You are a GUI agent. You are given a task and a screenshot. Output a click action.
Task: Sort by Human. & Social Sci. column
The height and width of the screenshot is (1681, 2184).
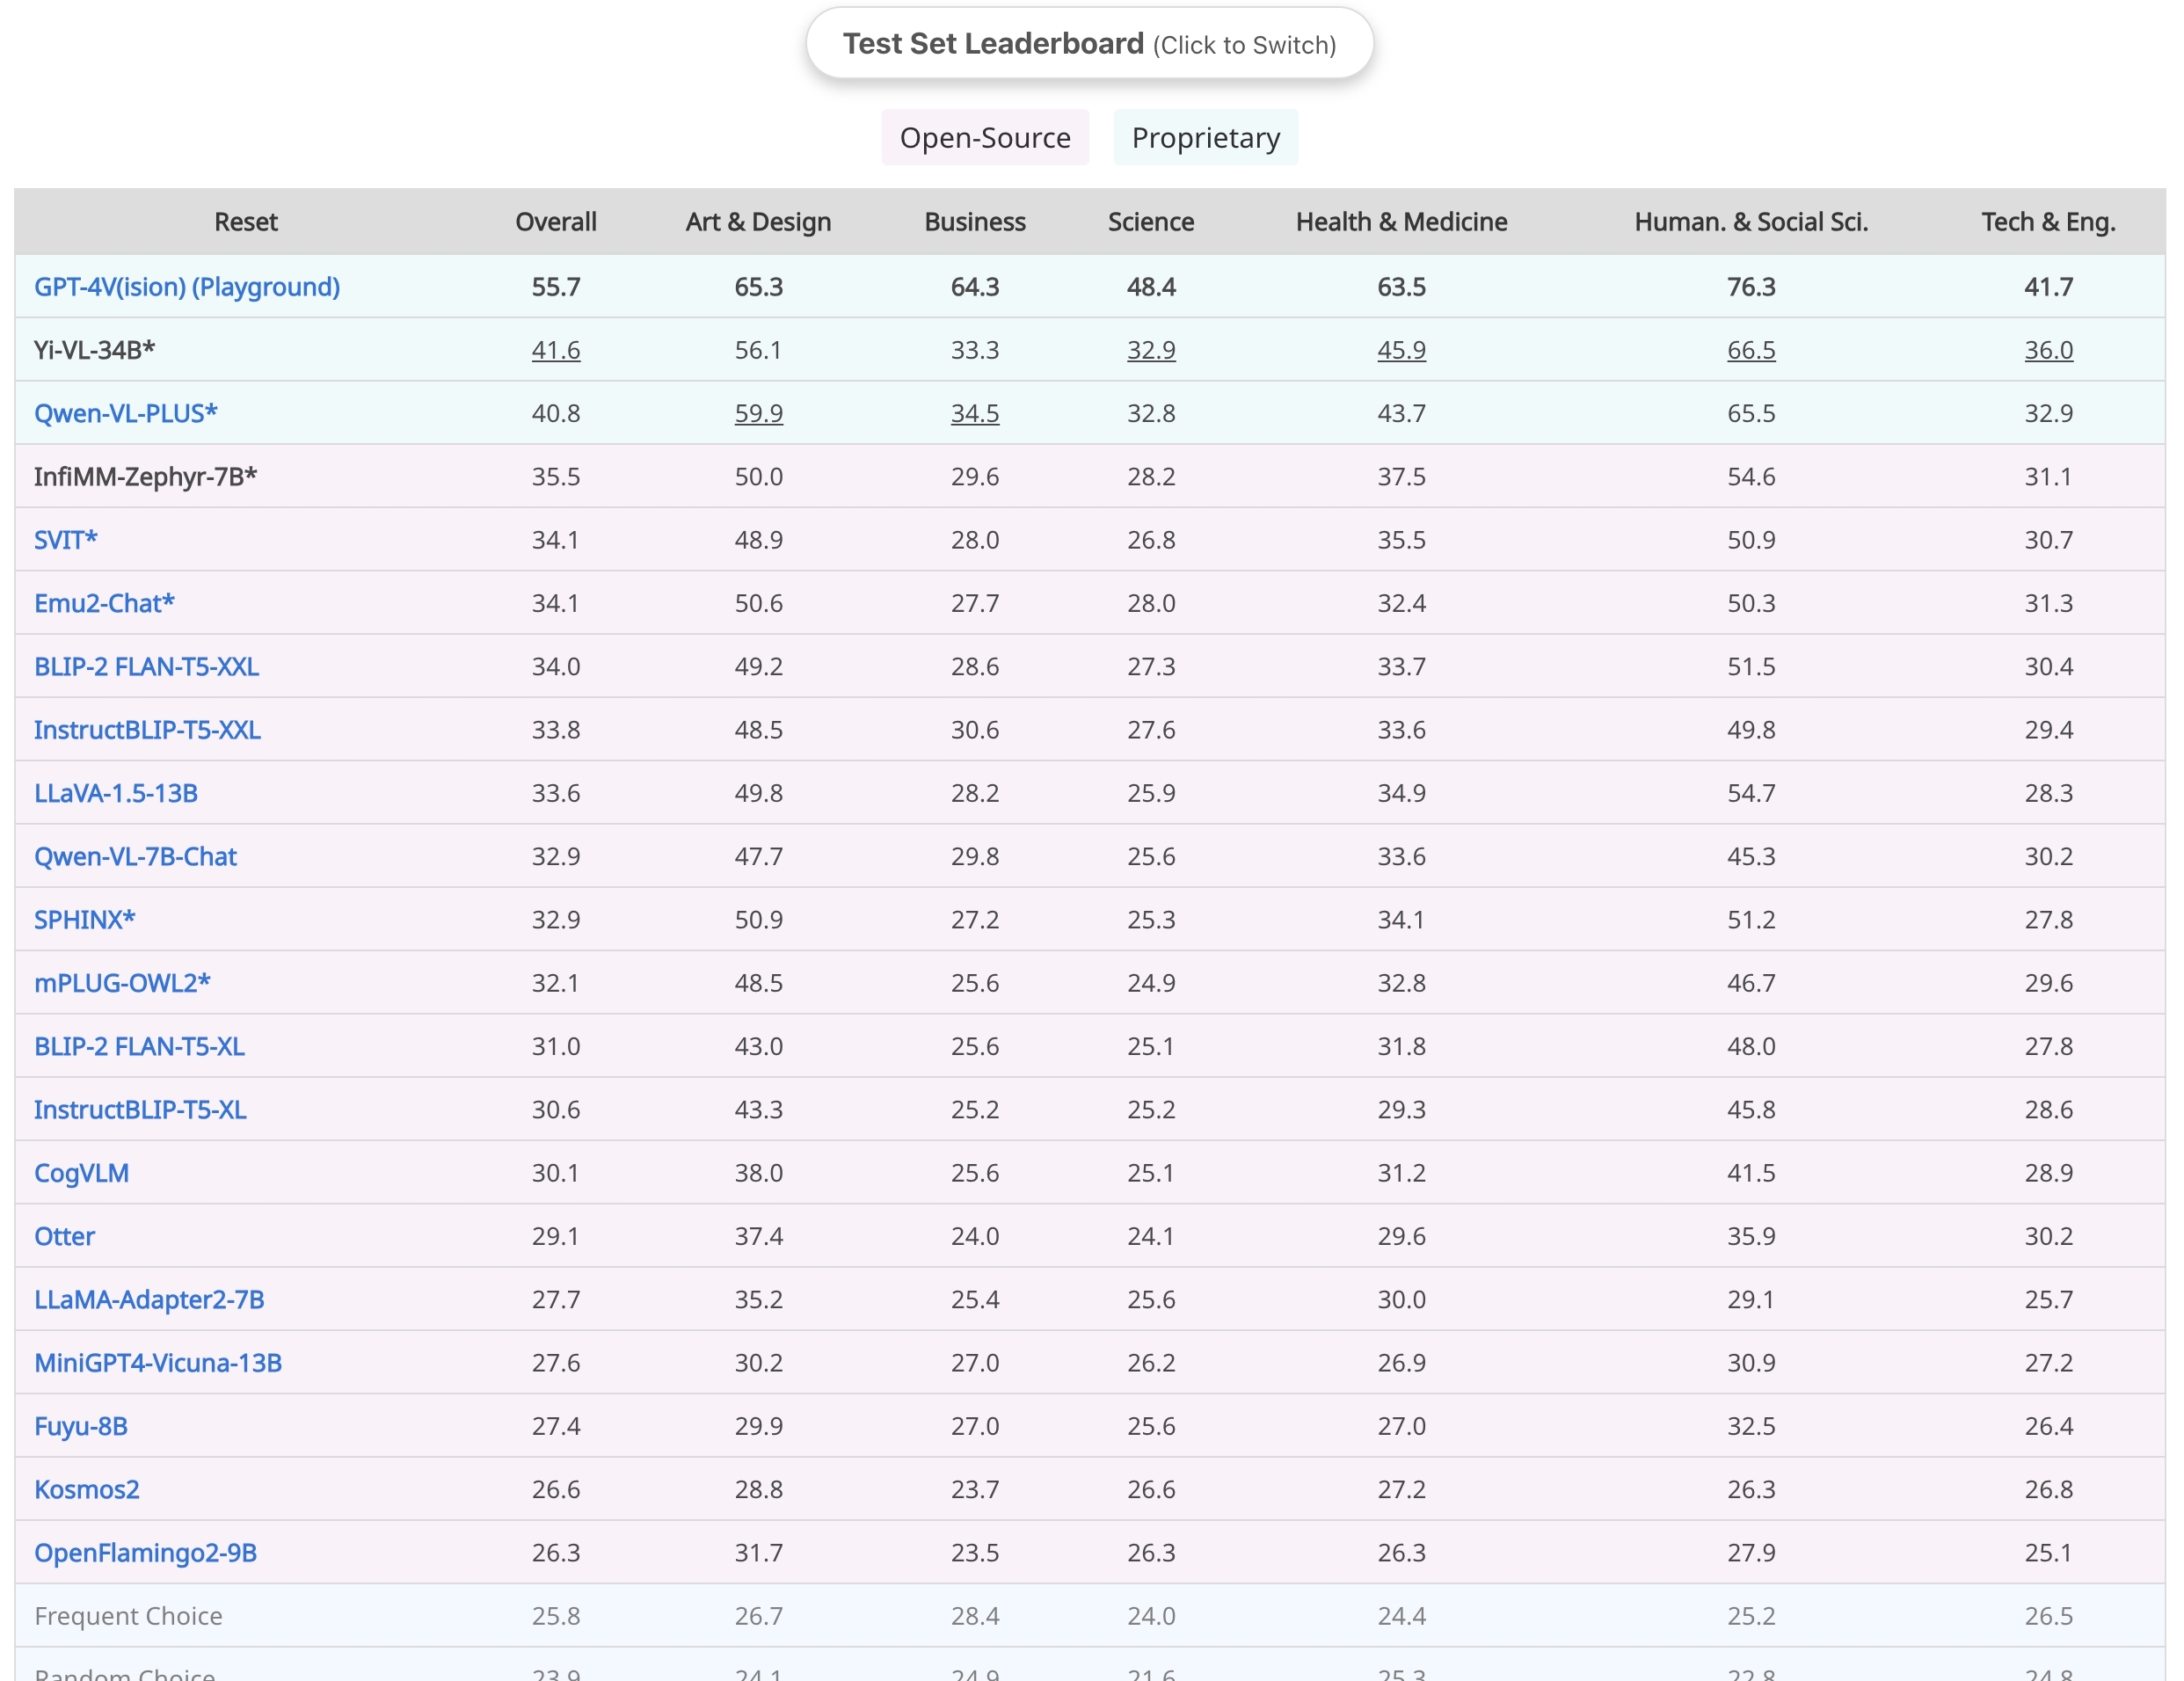click(x=1750, y=221)
